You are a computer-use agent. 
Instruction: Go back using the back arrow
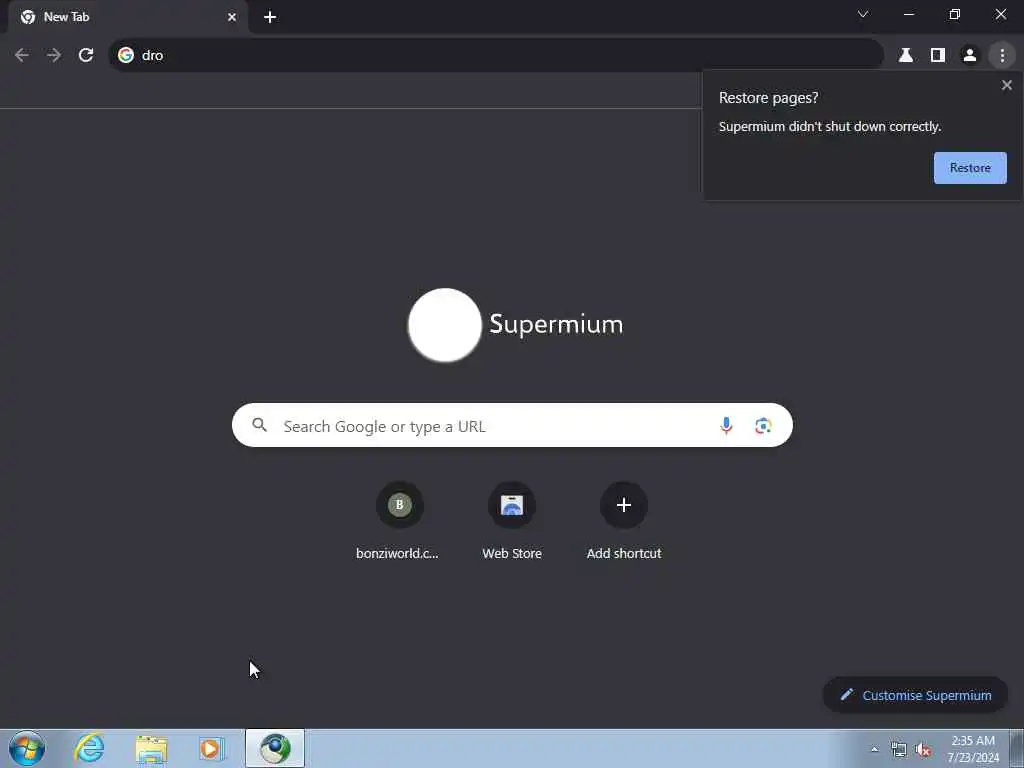(x=22, y=56)
